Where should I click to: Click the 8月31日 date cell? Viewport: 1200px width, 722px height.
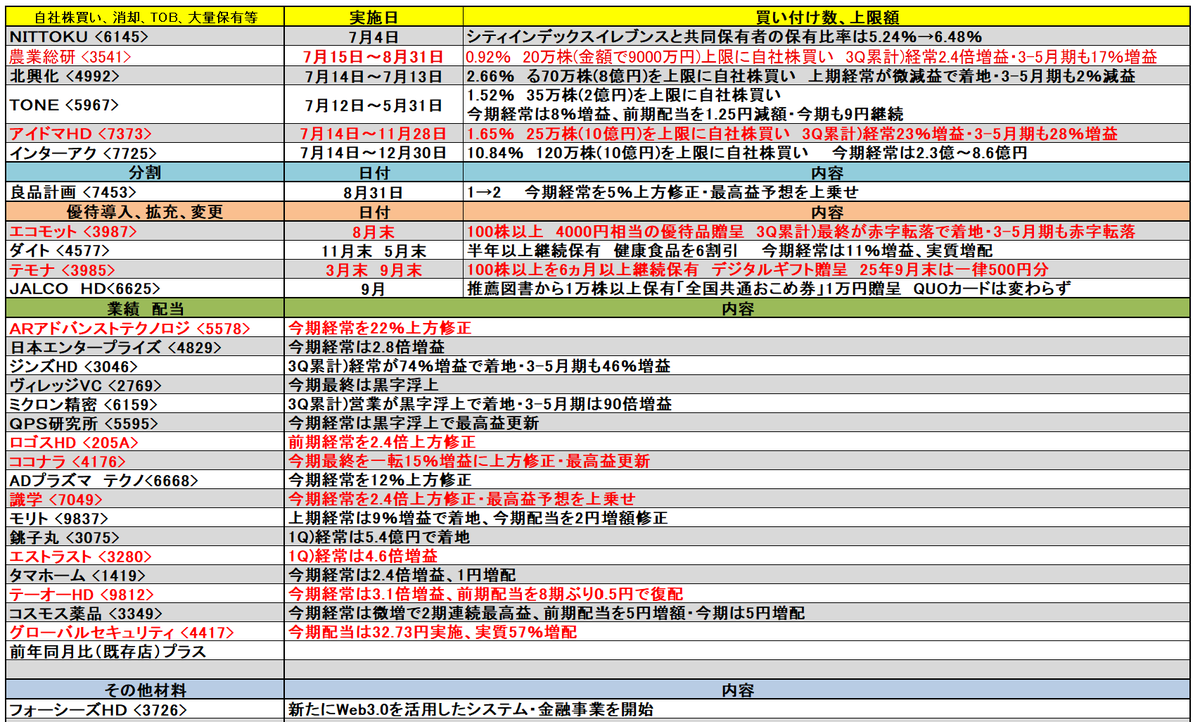pos(374,192)
